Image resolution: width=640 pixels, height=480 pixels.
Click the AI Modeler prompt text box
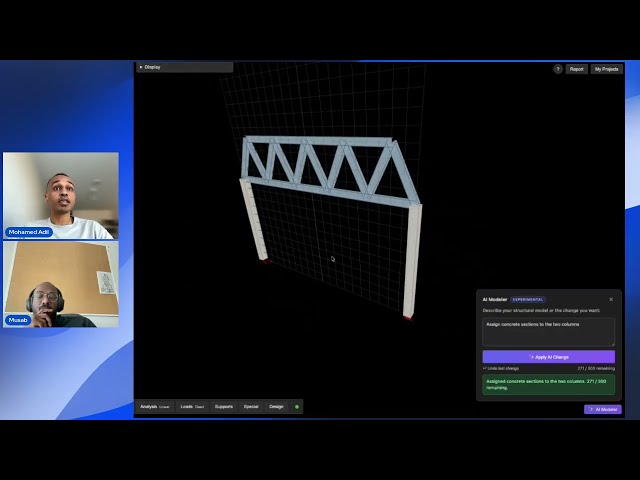tap(548, 332)
